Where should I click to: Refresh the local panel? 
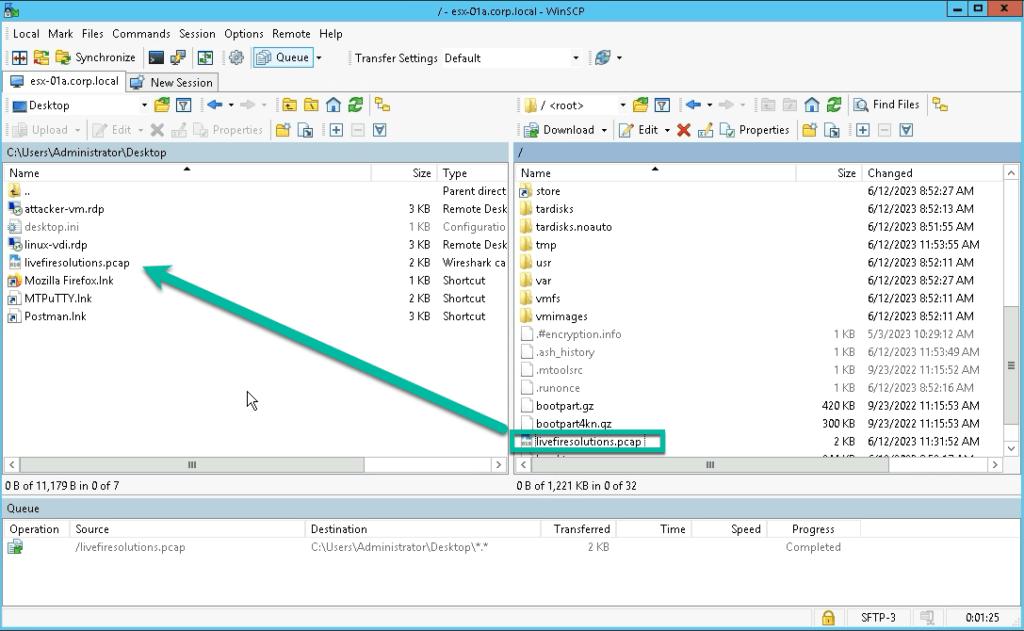[x=355, y=105]
